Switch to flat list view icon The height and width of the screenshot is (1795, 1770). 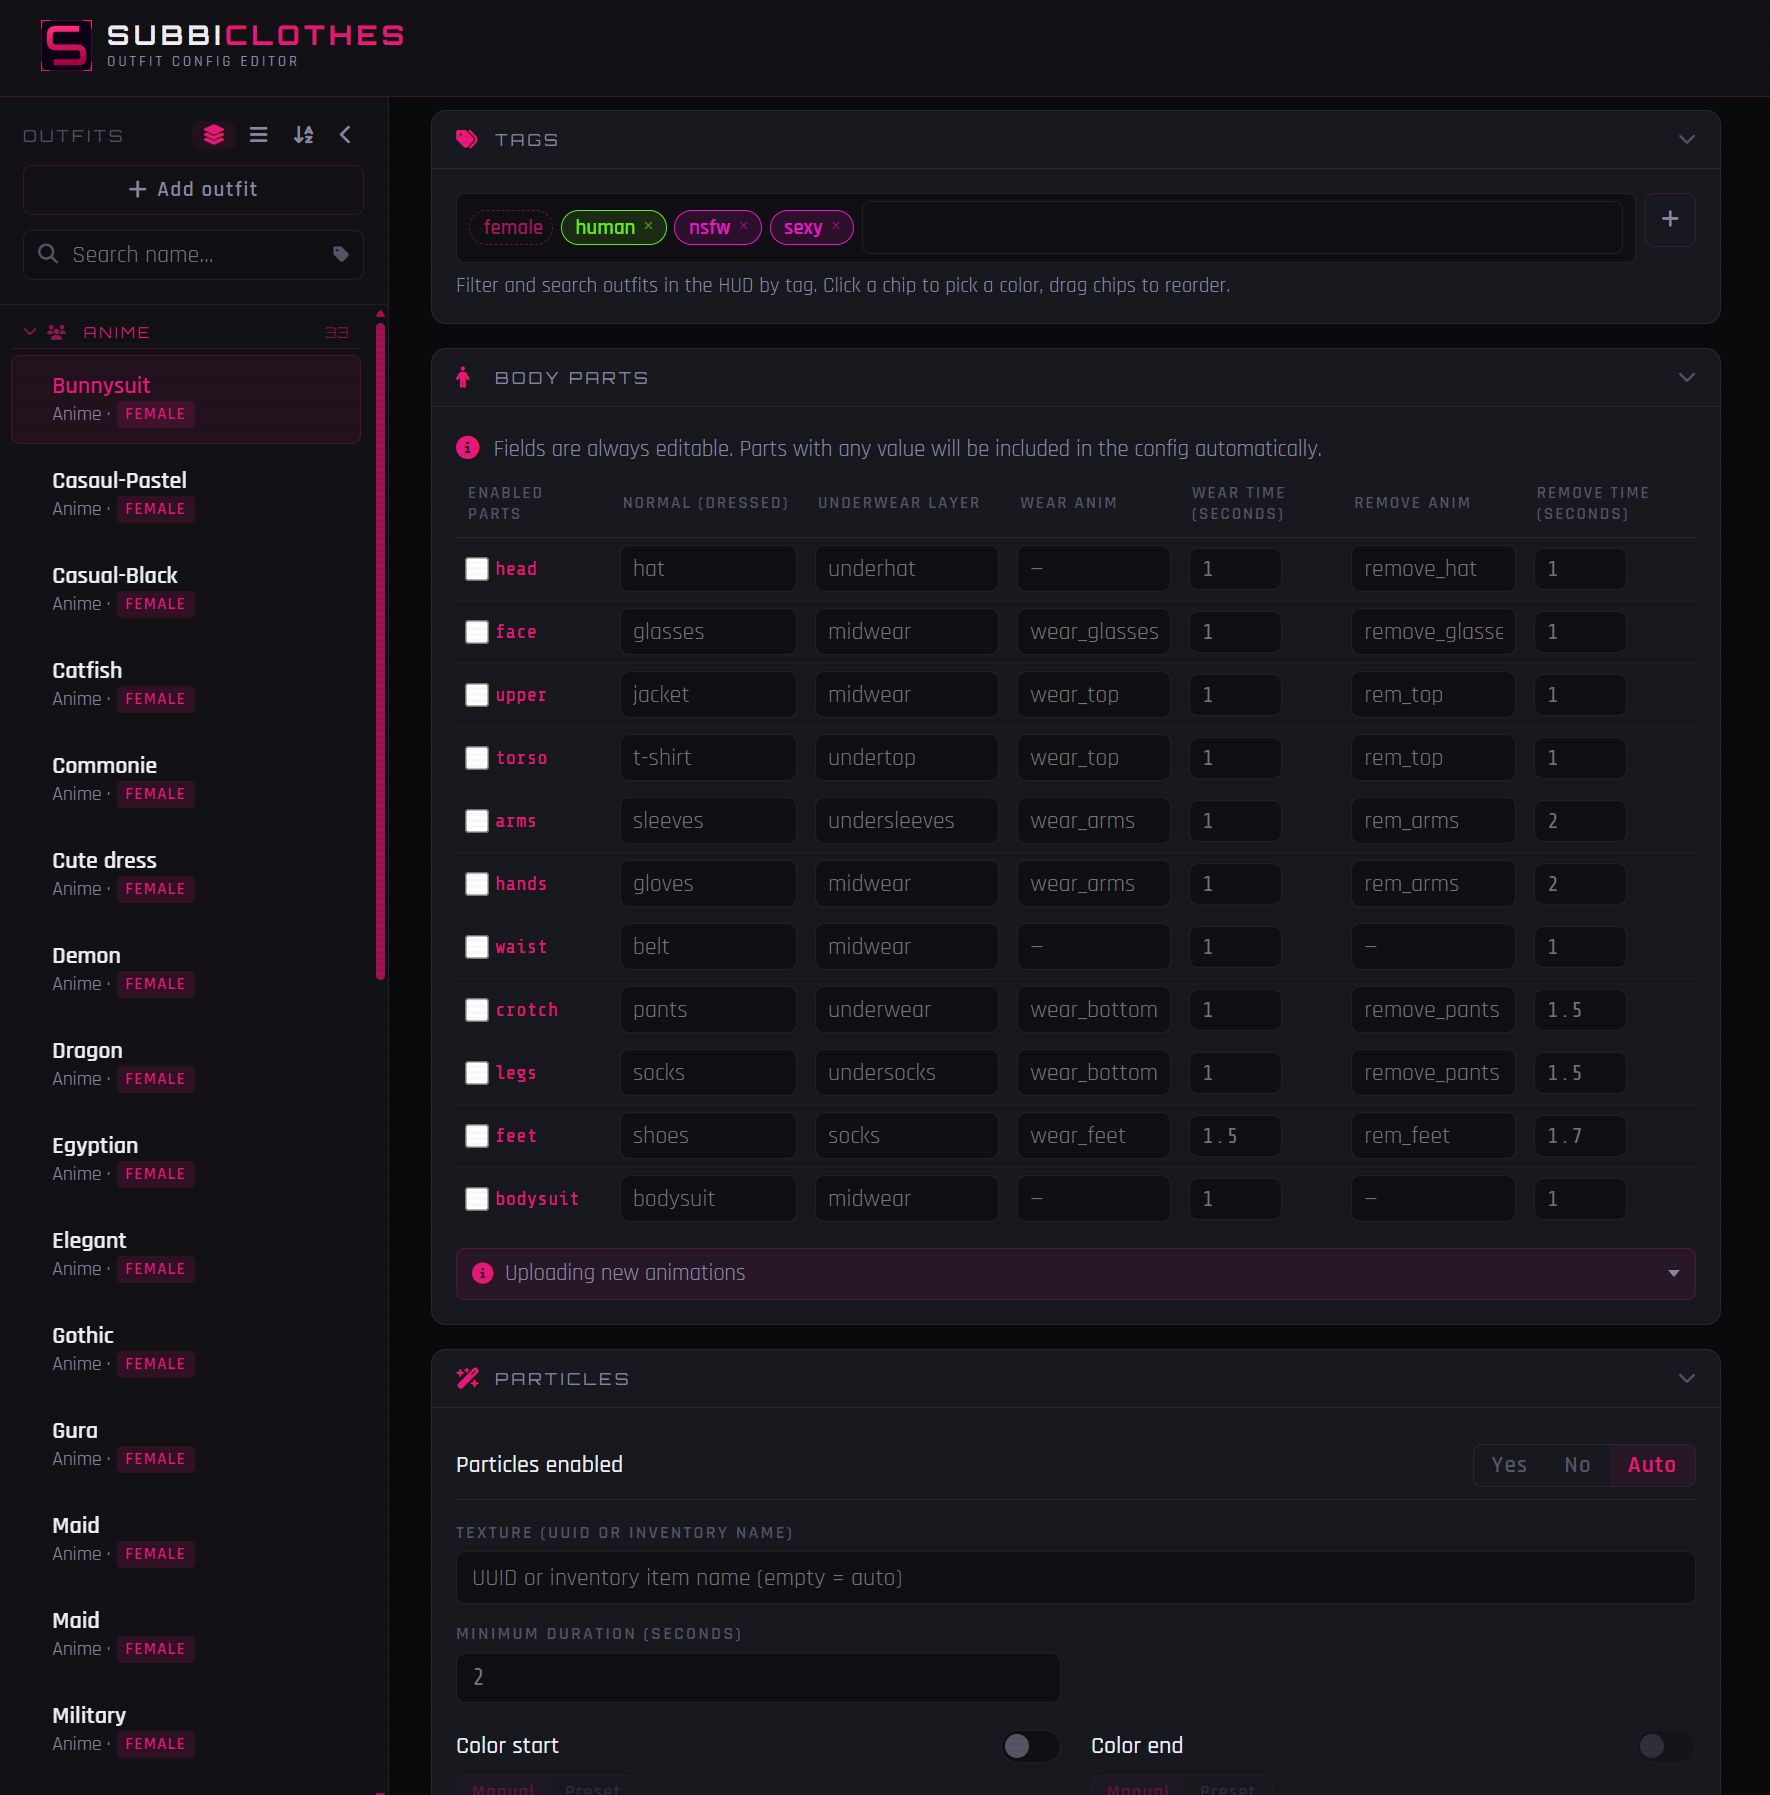pos(258,134)
